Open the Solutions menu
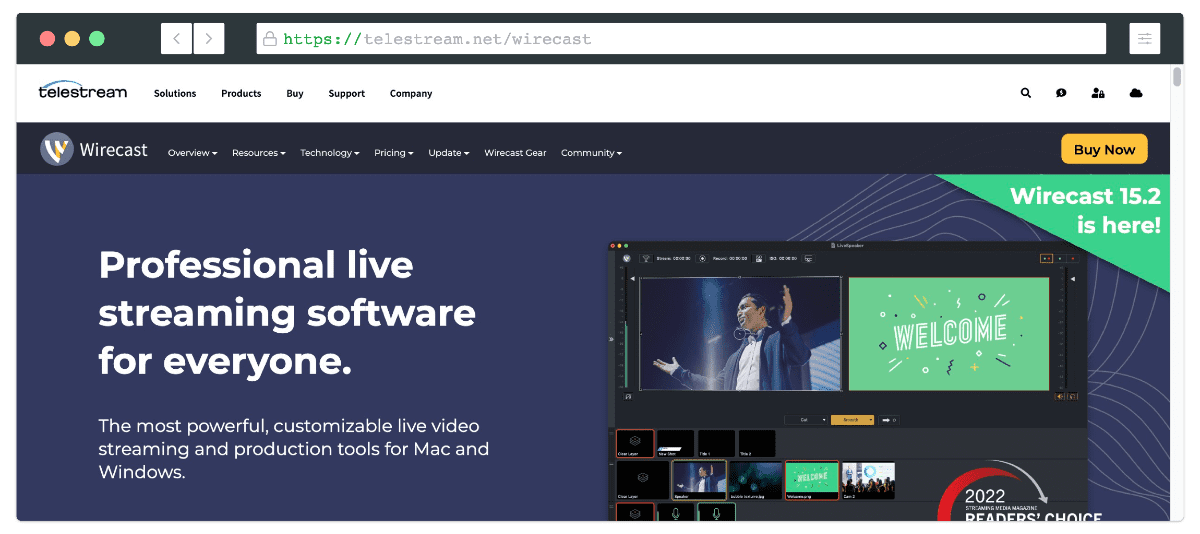This screenshot has height=534, width=1200. (175, 94)
